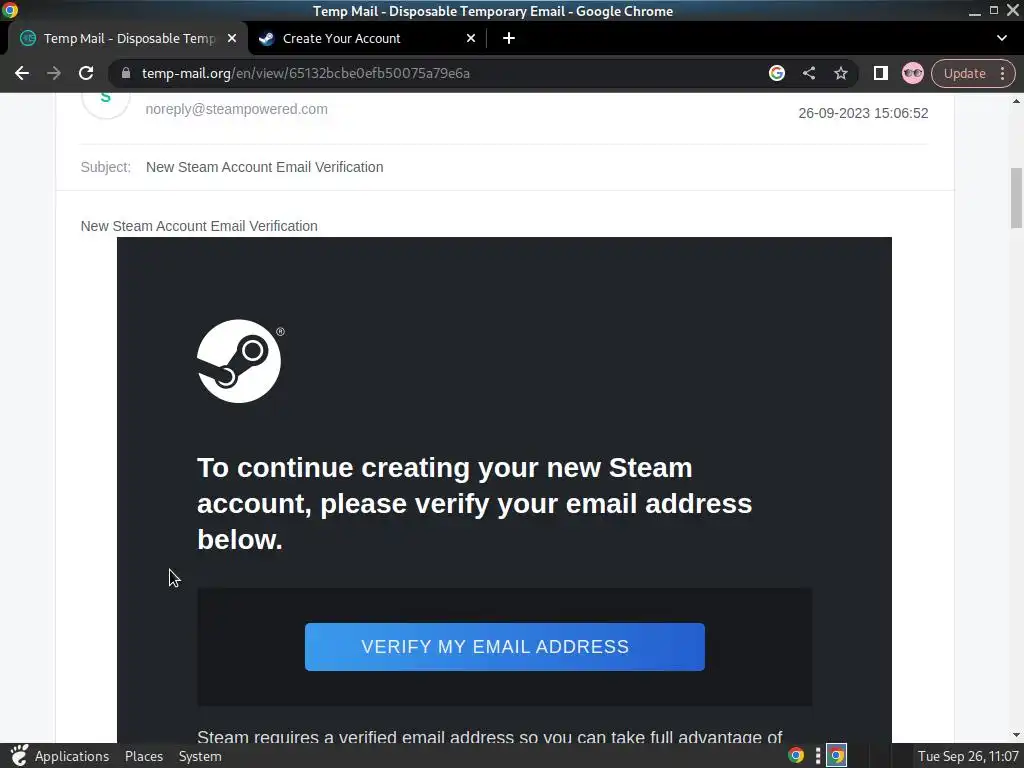Close the Create Your Account tab
1024x768 pixels.
(x=471, y=39)
